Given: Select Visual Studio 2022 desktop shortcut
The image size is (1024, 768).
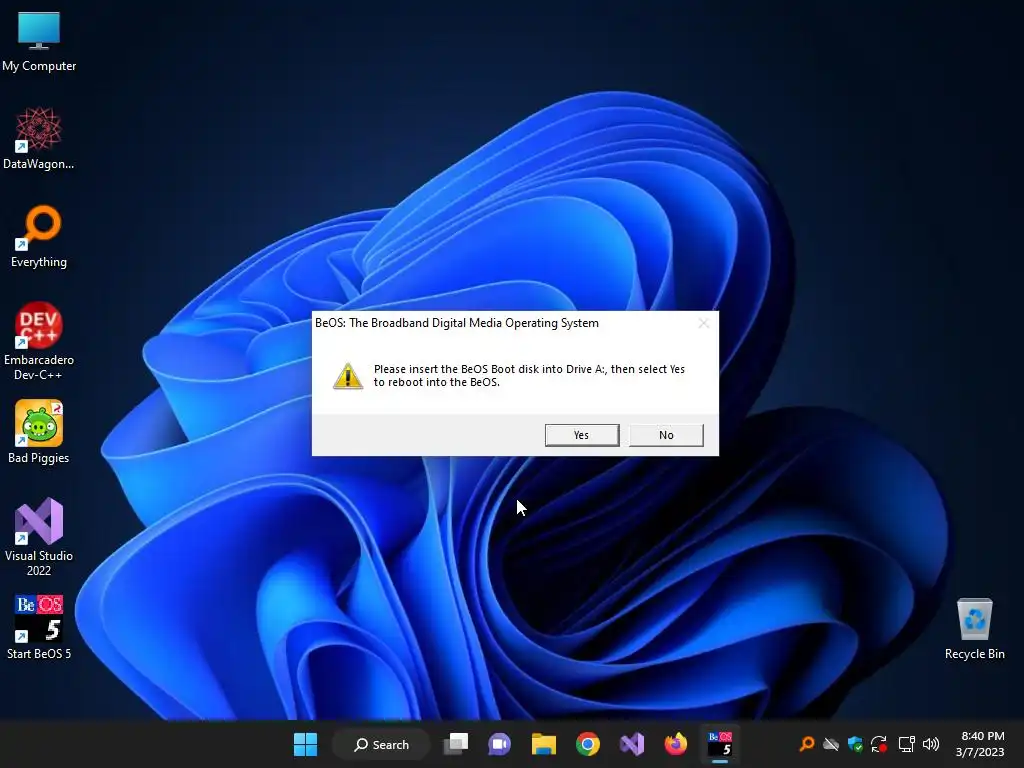Looking at the screenshot, I should pyautogui.click(x=39, y=537).
